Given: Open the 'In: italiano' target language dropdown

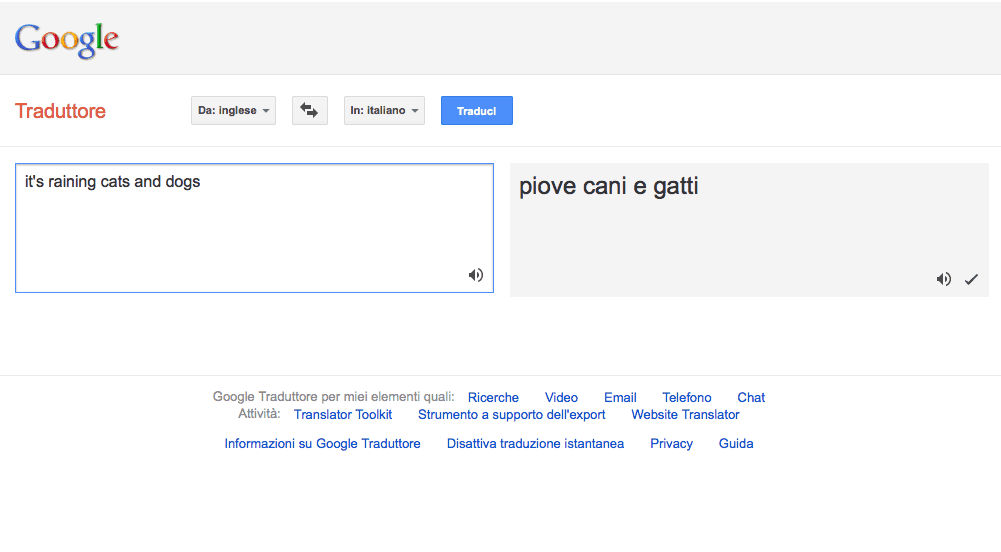Looking at the screenshot, I should (x=384, y=110).
